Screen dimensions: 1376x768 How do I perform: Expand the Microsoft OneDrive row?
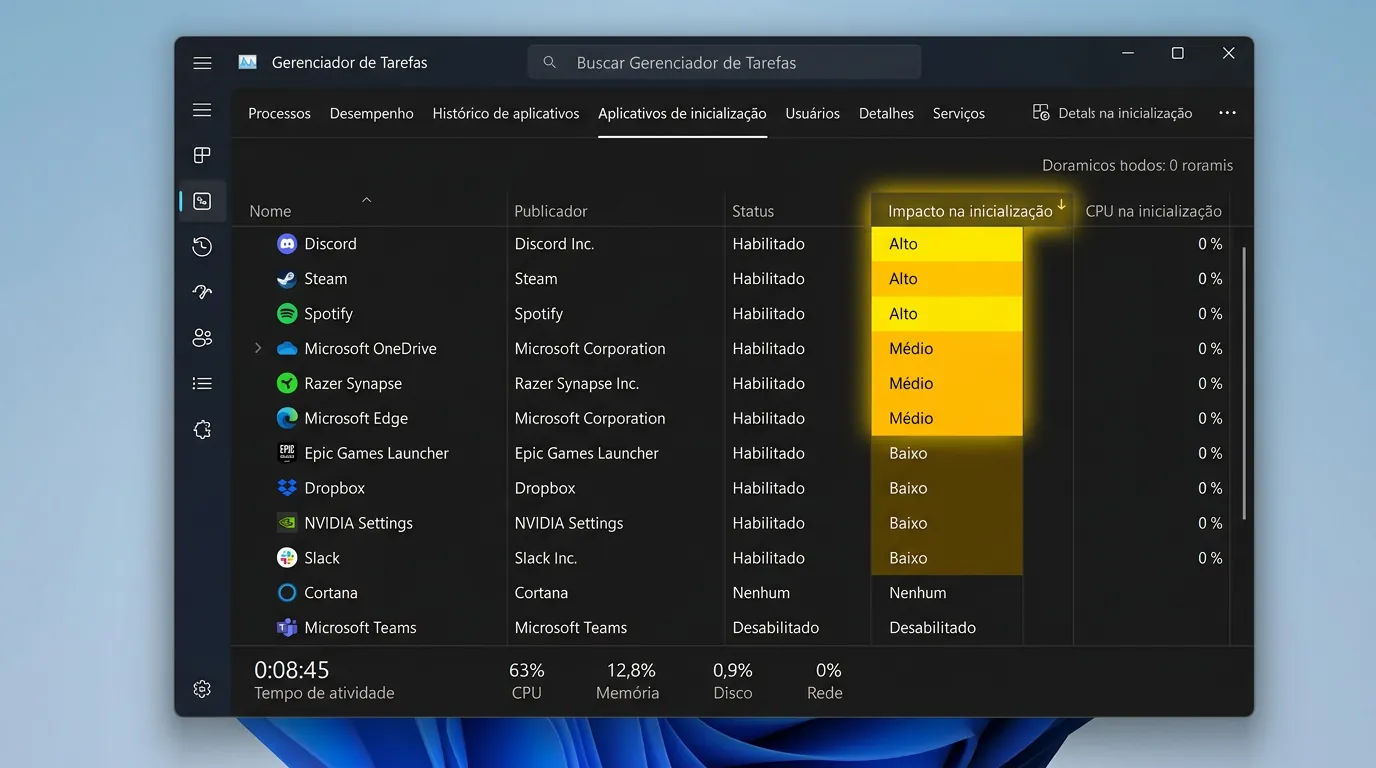[258, 348]
